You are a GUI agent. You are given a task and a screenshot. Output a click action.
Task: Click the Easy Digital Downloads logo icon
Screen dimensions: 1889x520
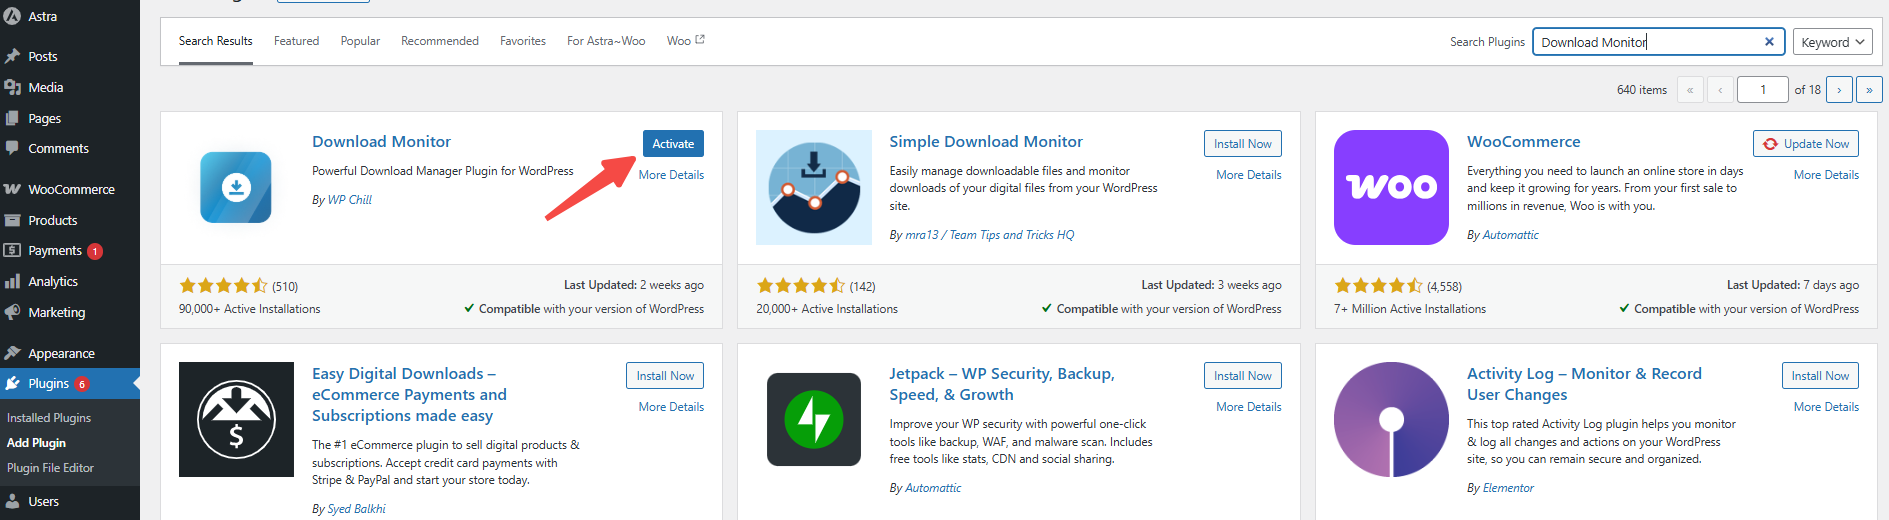click(x=236, y=419)
